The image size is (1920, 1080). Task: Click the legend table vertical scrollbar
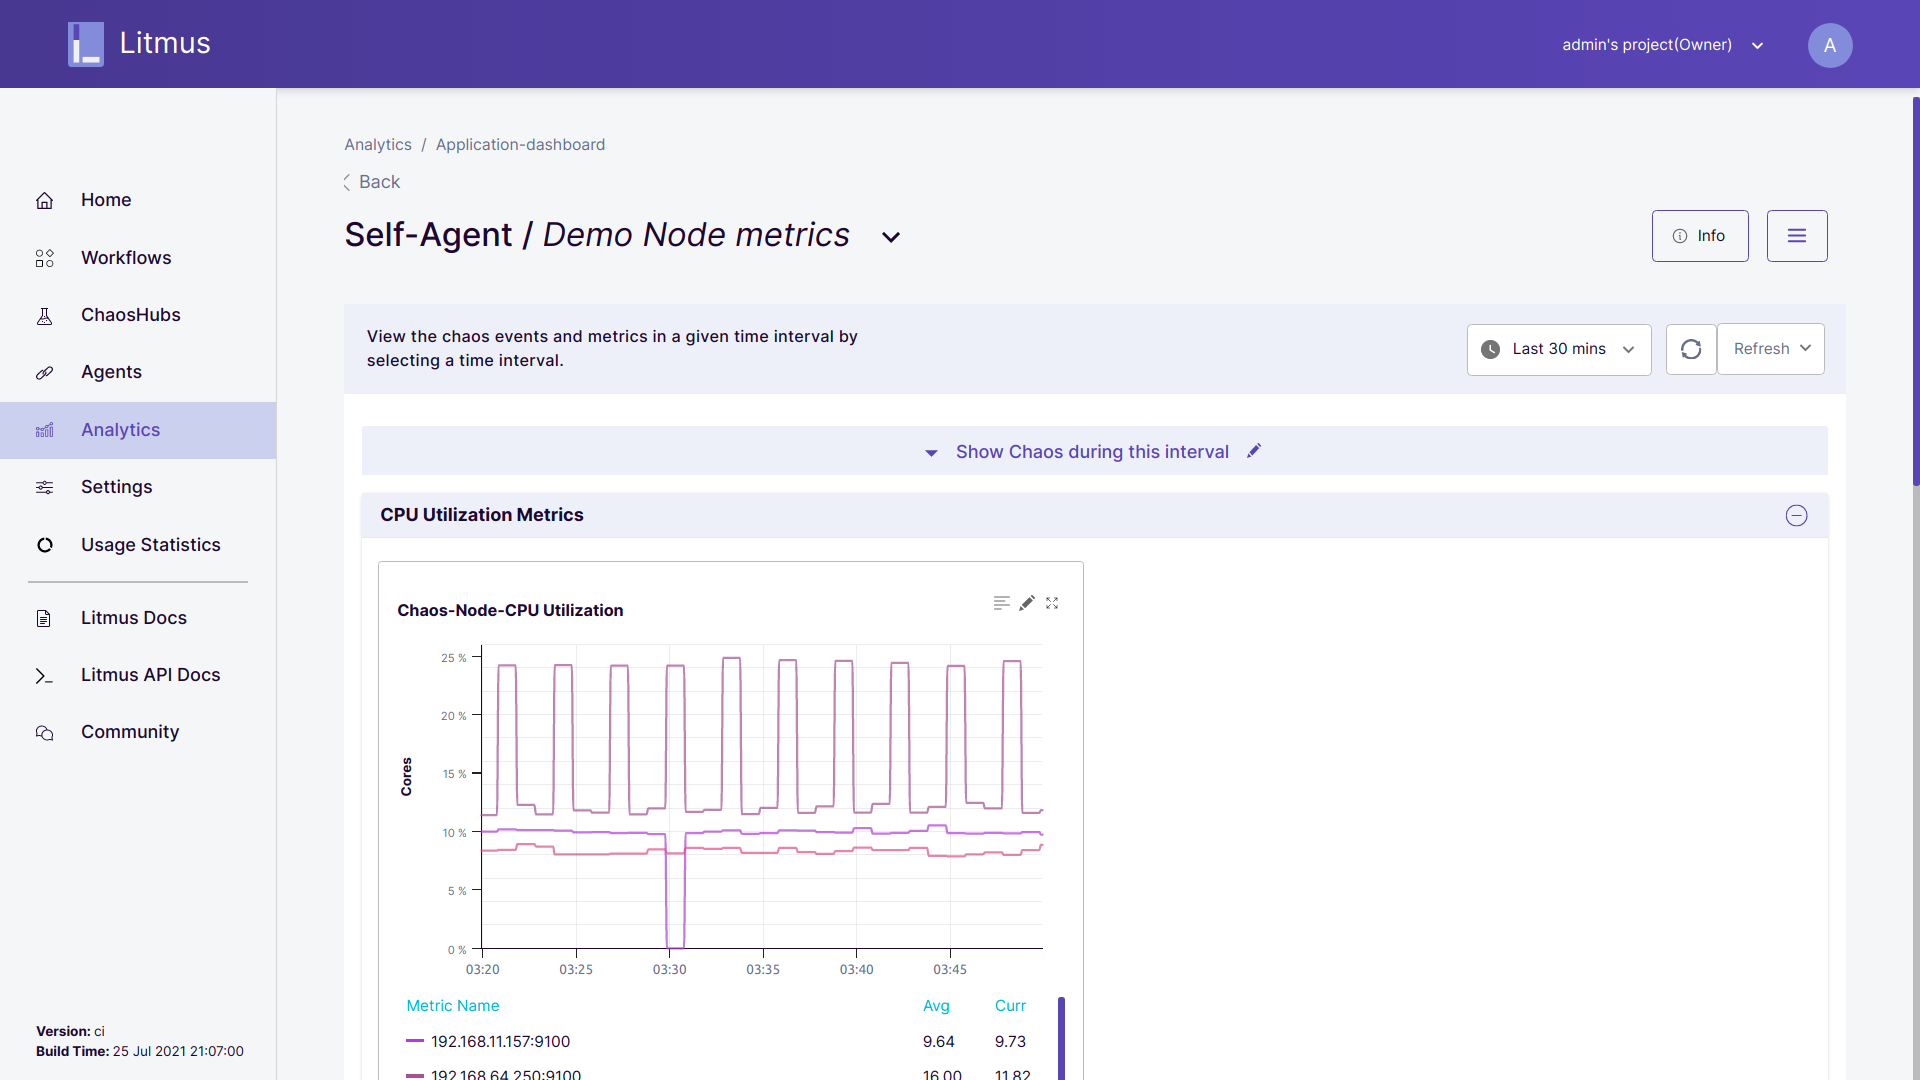[1061, 1036]
